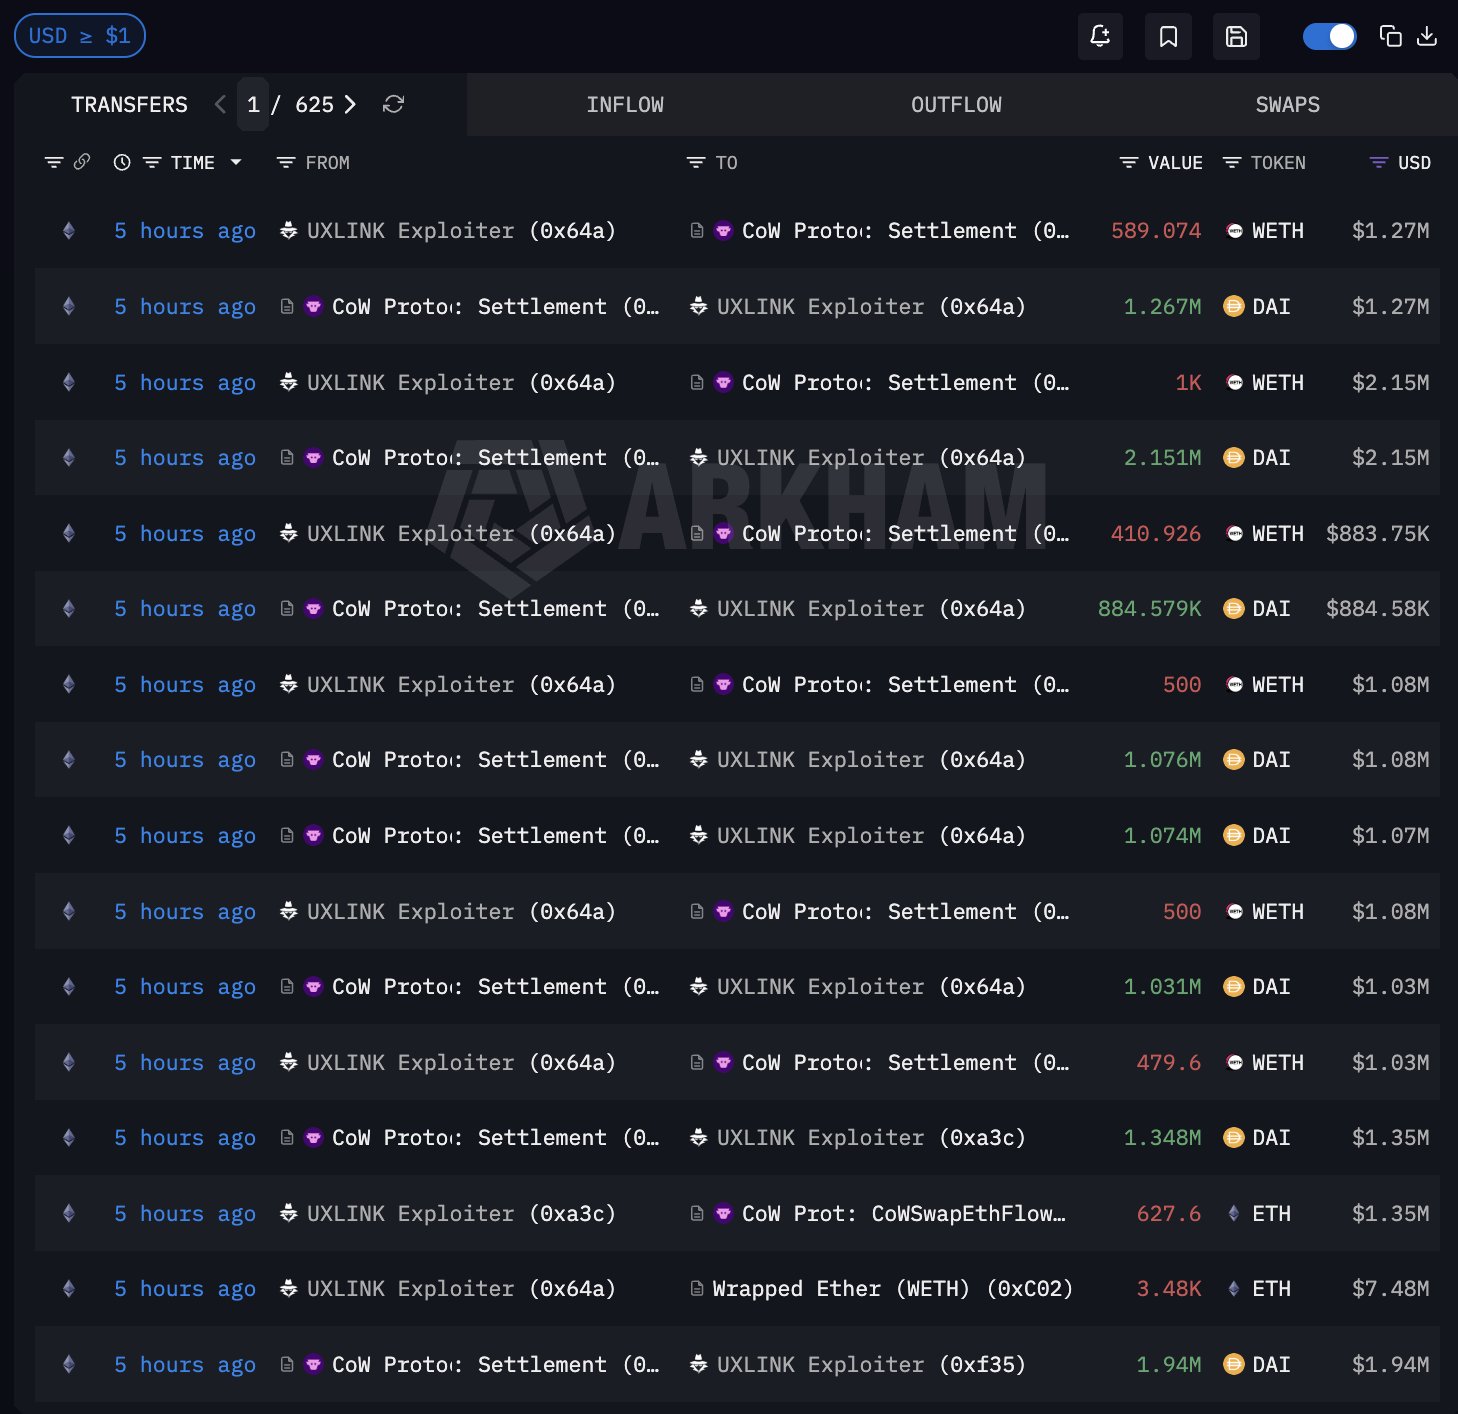Filter by the TO column
1458x1414 pixels.
[712, 163]
